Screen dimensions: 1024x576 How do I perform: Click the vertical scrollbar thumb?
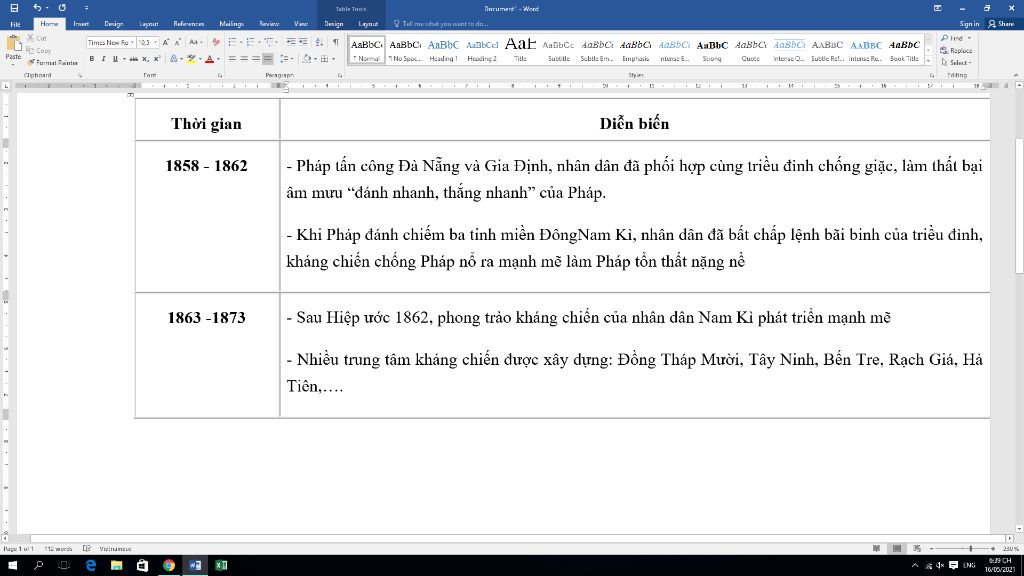(x=1019, y=206)
